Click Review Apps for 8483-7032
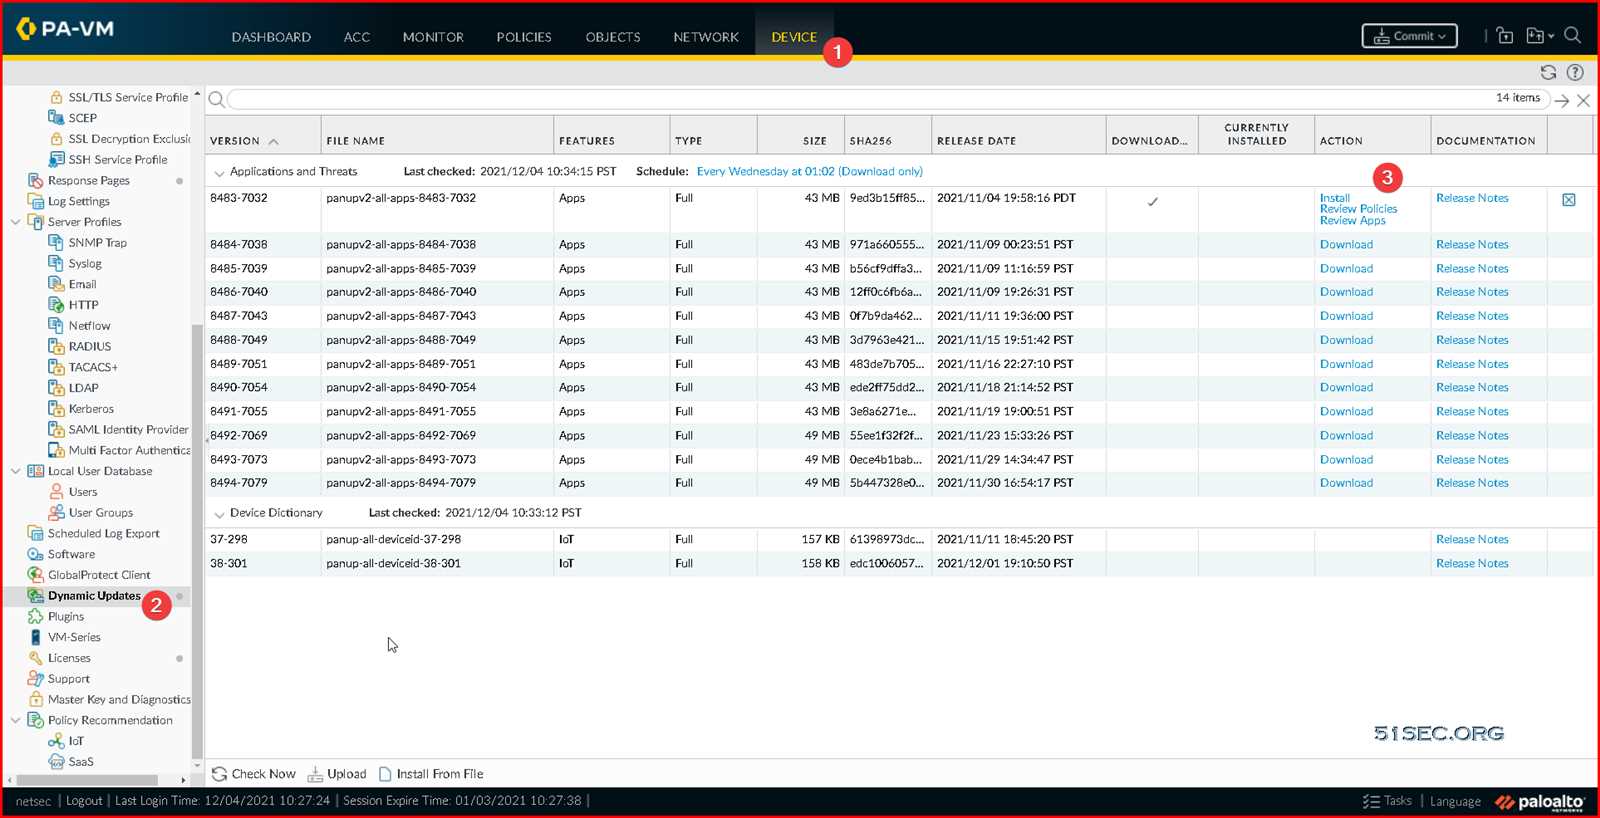Image resolution: width=1600 pixels, height=818 pixels. (1352, 220)
